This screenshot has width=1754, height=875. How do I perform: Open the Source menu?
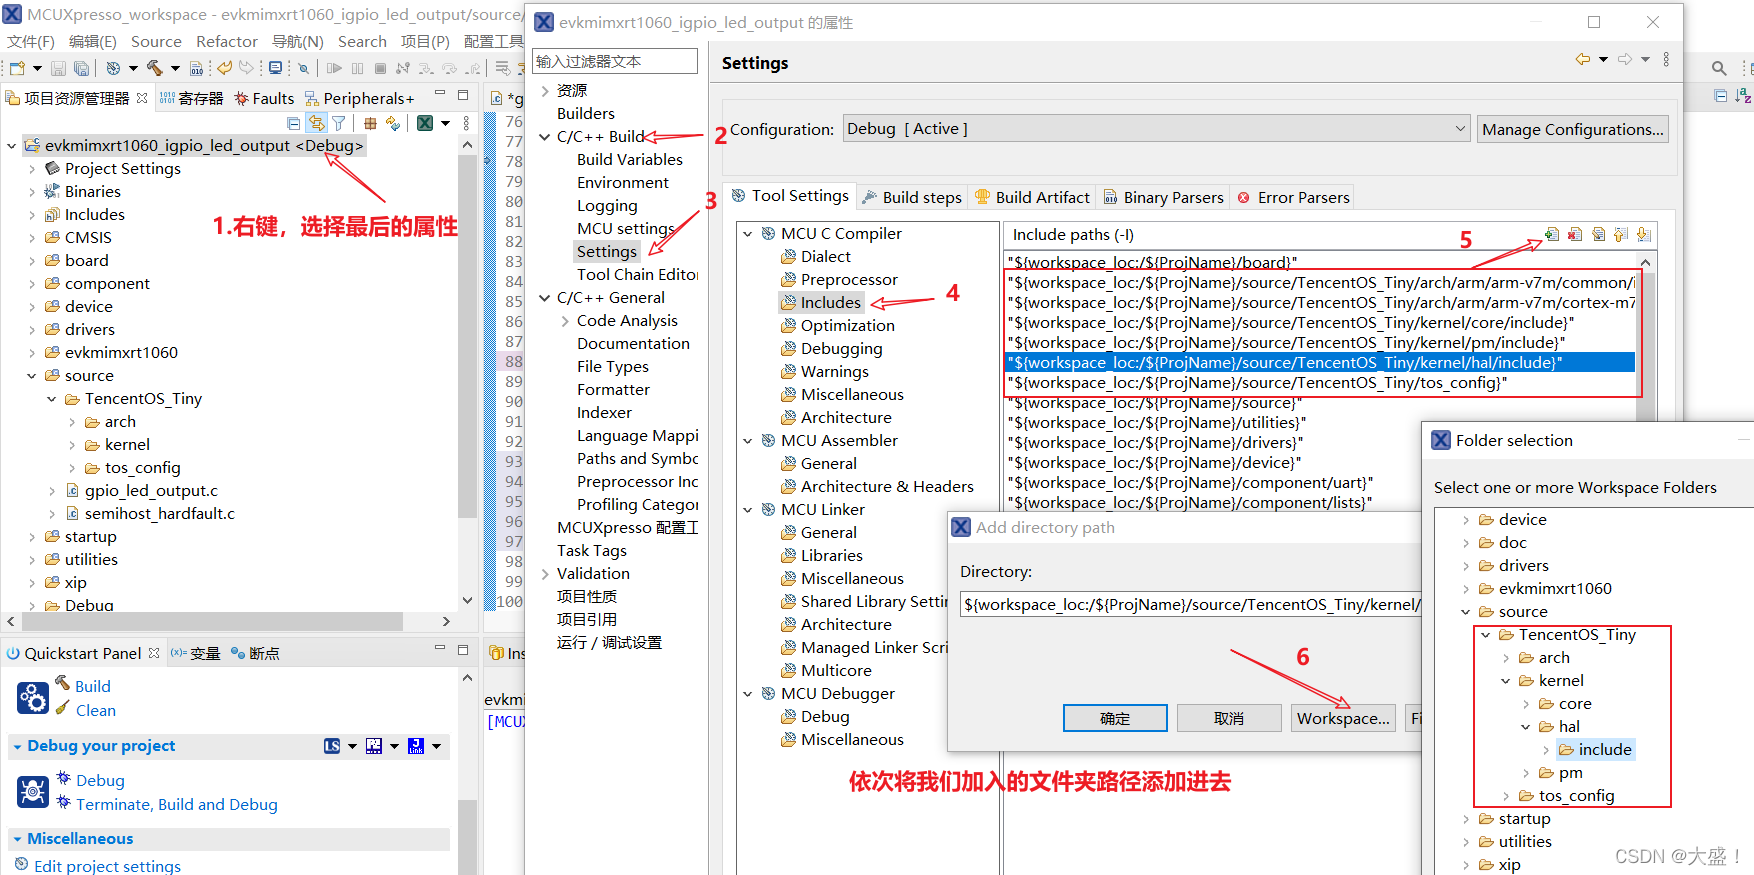156,41
